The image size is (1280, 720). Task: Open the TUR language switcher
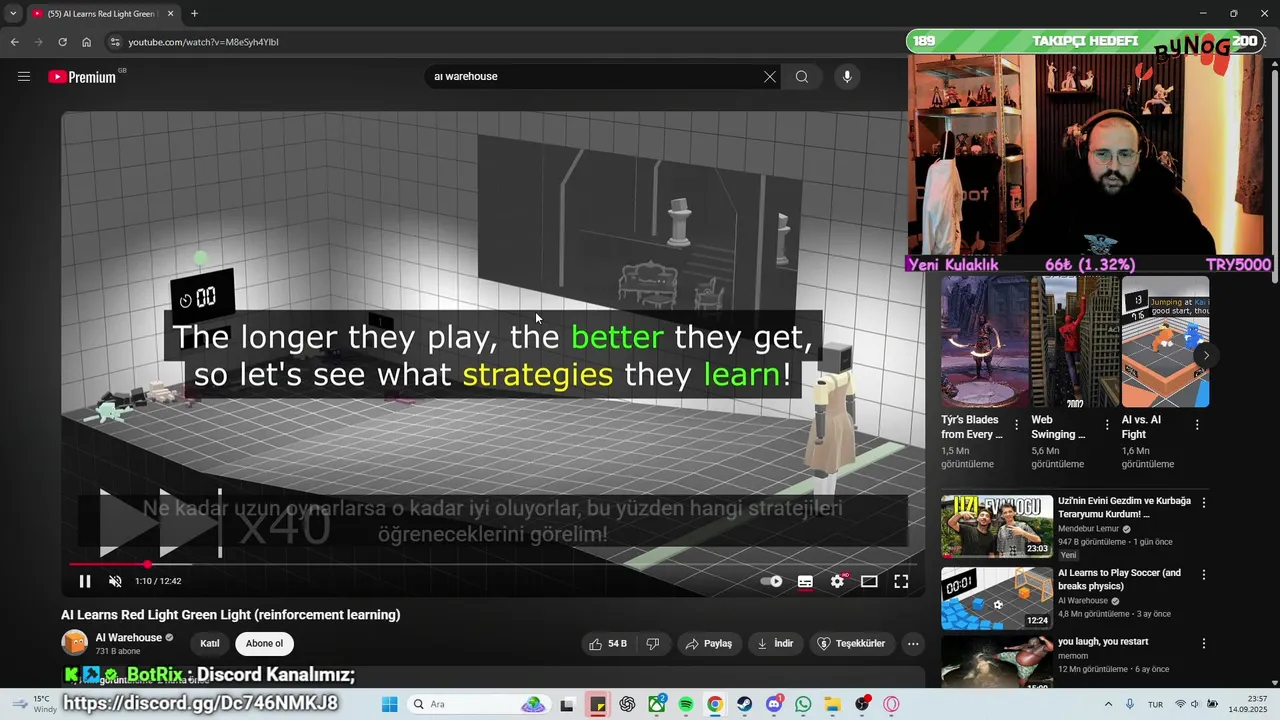[x=1155, y=705]
